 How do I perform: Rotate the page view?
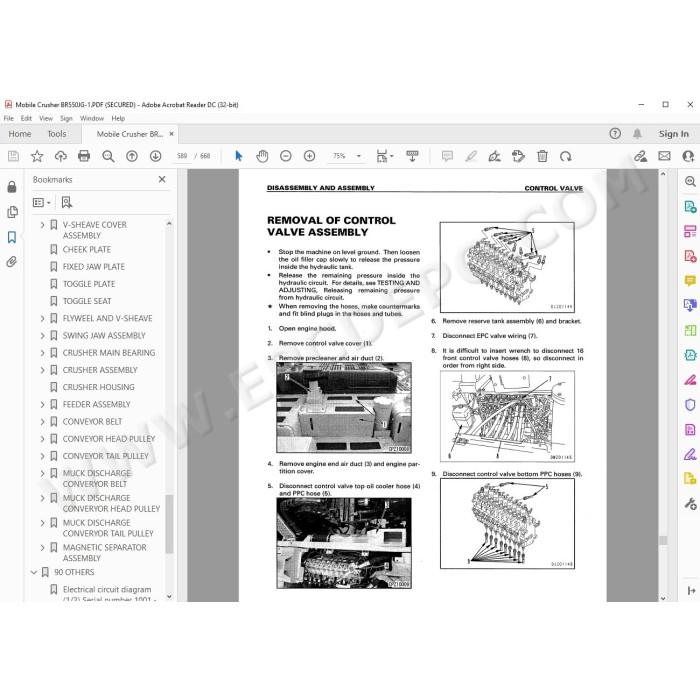[566, 156]
